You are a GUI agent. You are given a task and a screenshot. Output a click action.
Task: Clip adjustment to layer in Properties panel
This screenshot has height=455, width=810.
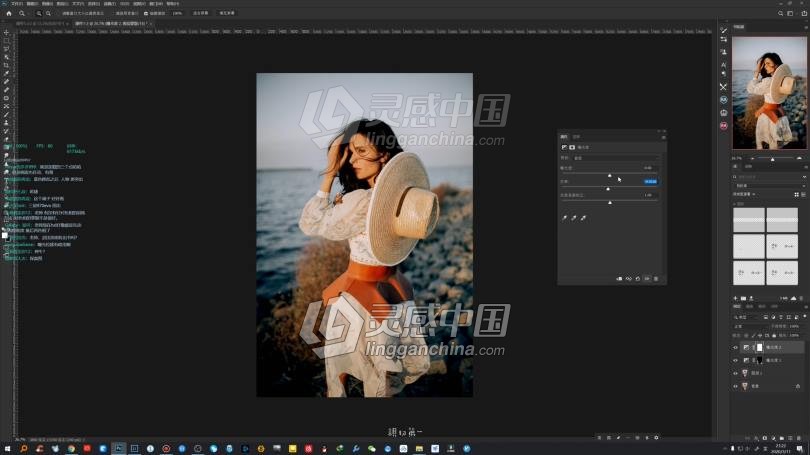click(x=619, y=279)
